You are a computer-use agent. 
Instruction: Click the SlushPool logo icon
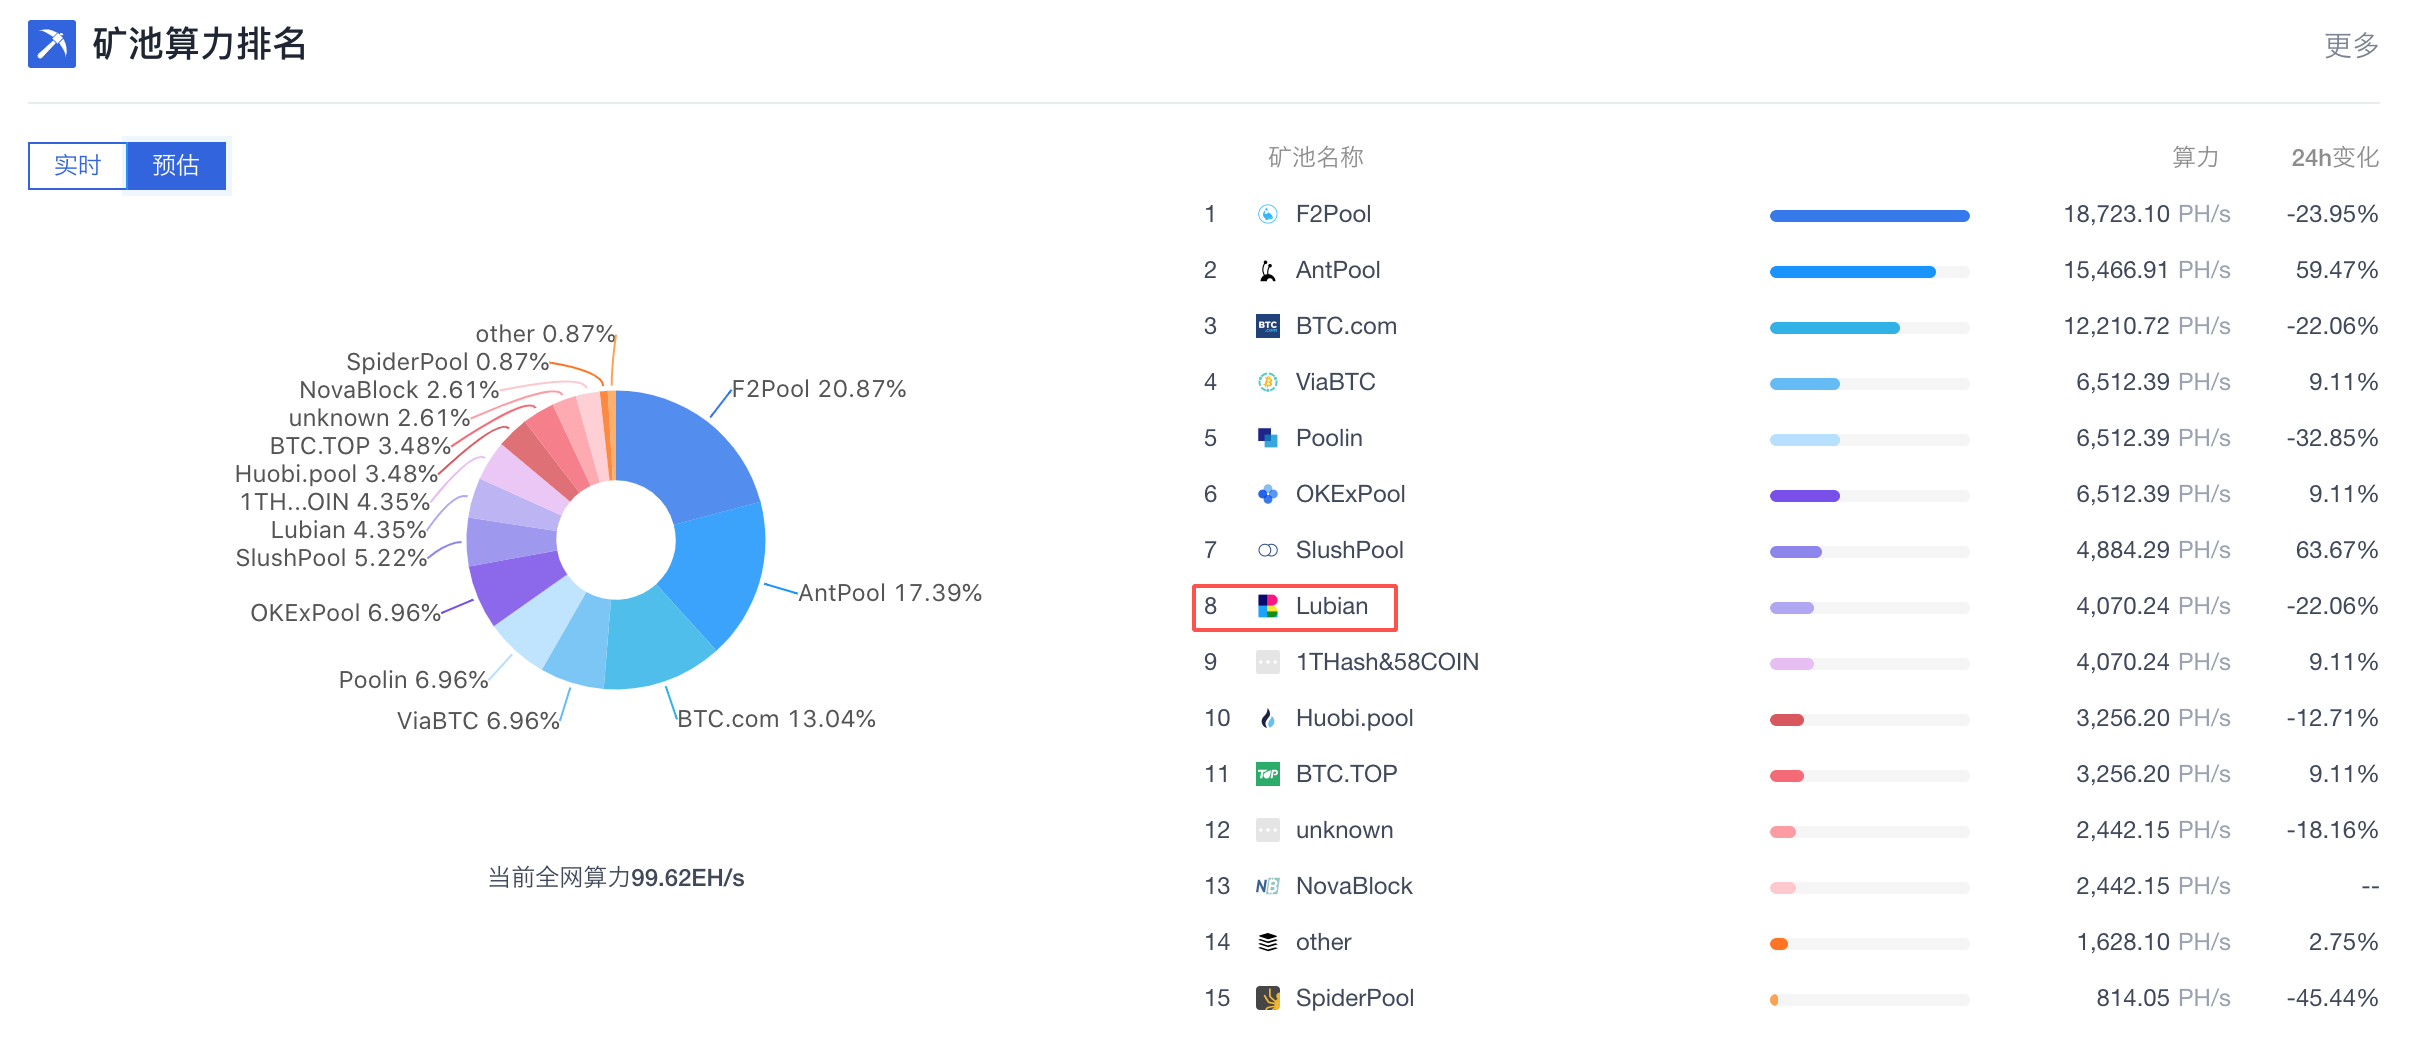1268,550
